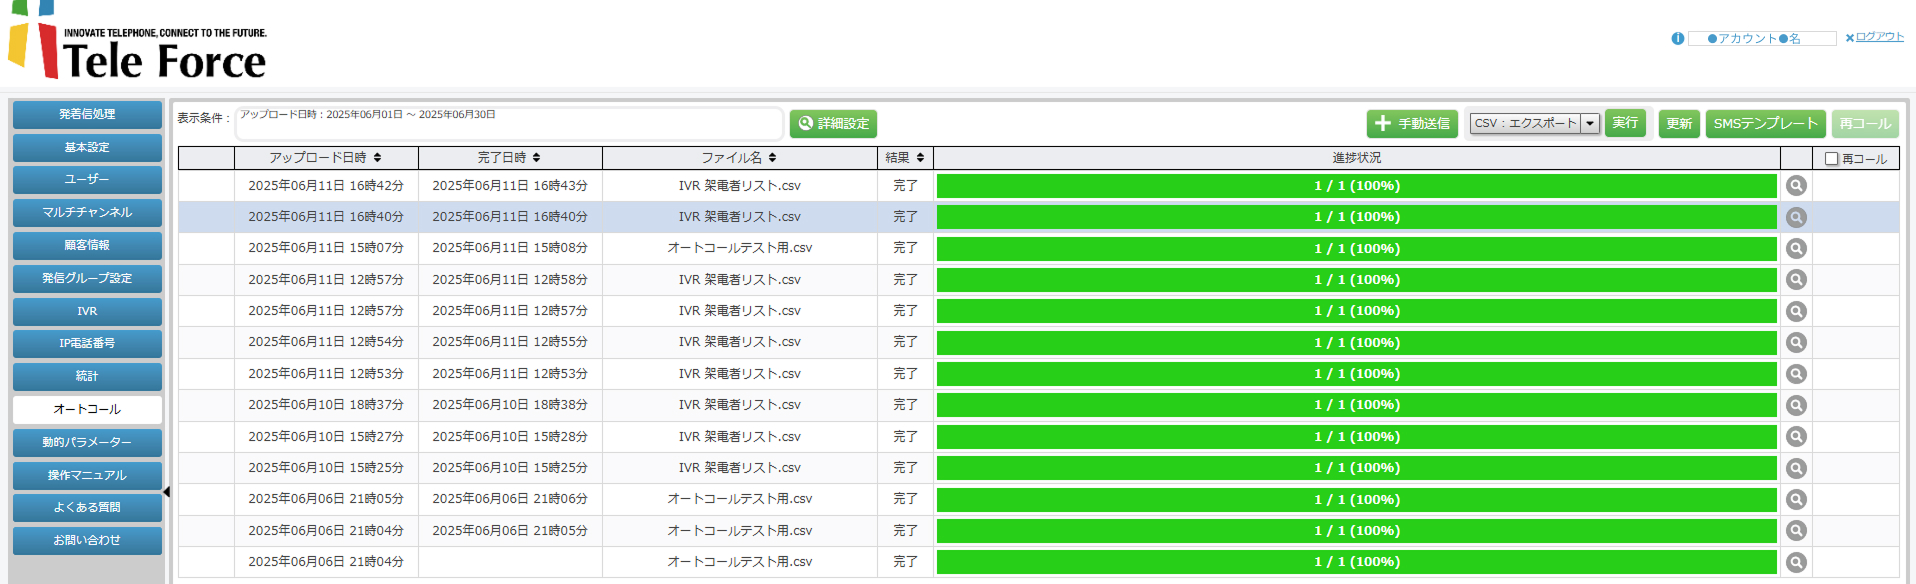Collapse sidebar using the black arrow handle

click(166, 492)
